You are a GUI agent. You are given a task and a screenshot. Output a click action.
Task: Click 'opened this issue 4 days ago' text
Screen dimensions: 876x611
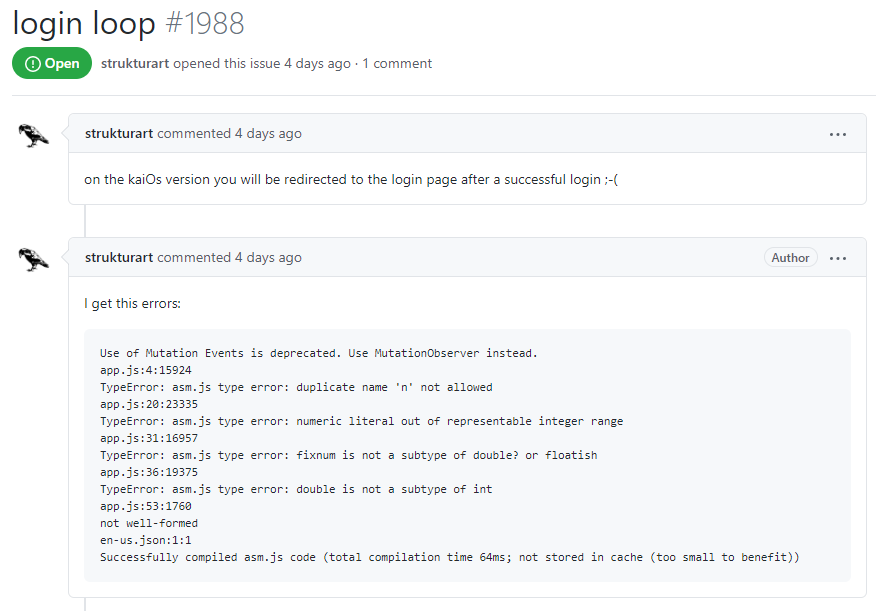tap(262, 63)
